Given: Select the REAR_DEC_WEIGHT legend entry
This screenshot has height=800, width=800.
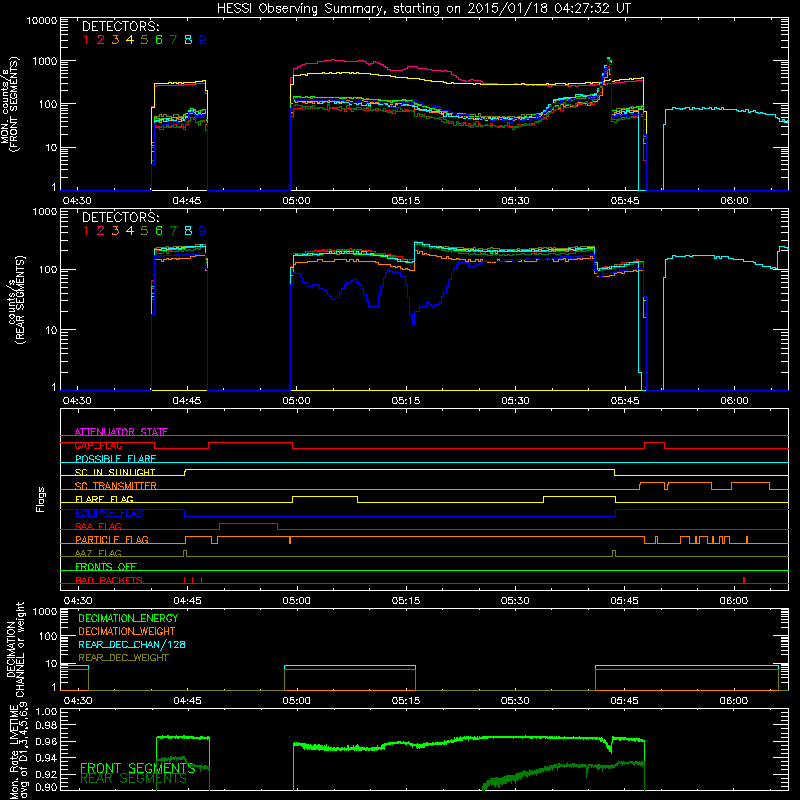Looking at the screenshot, I should pos(123,658).
